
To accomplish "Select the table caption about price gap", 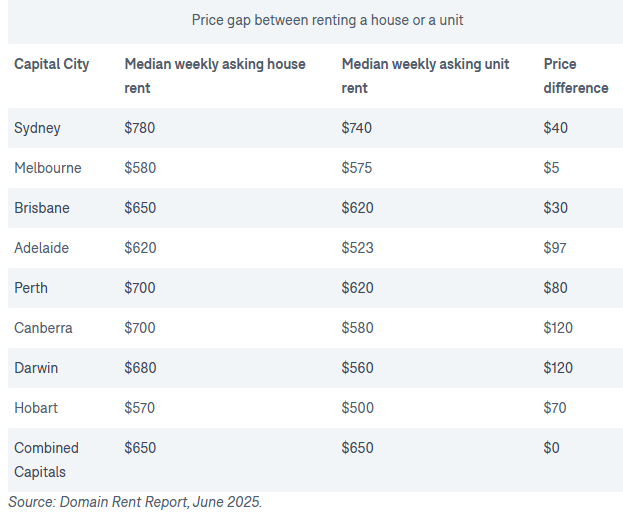I will (328, 20).
